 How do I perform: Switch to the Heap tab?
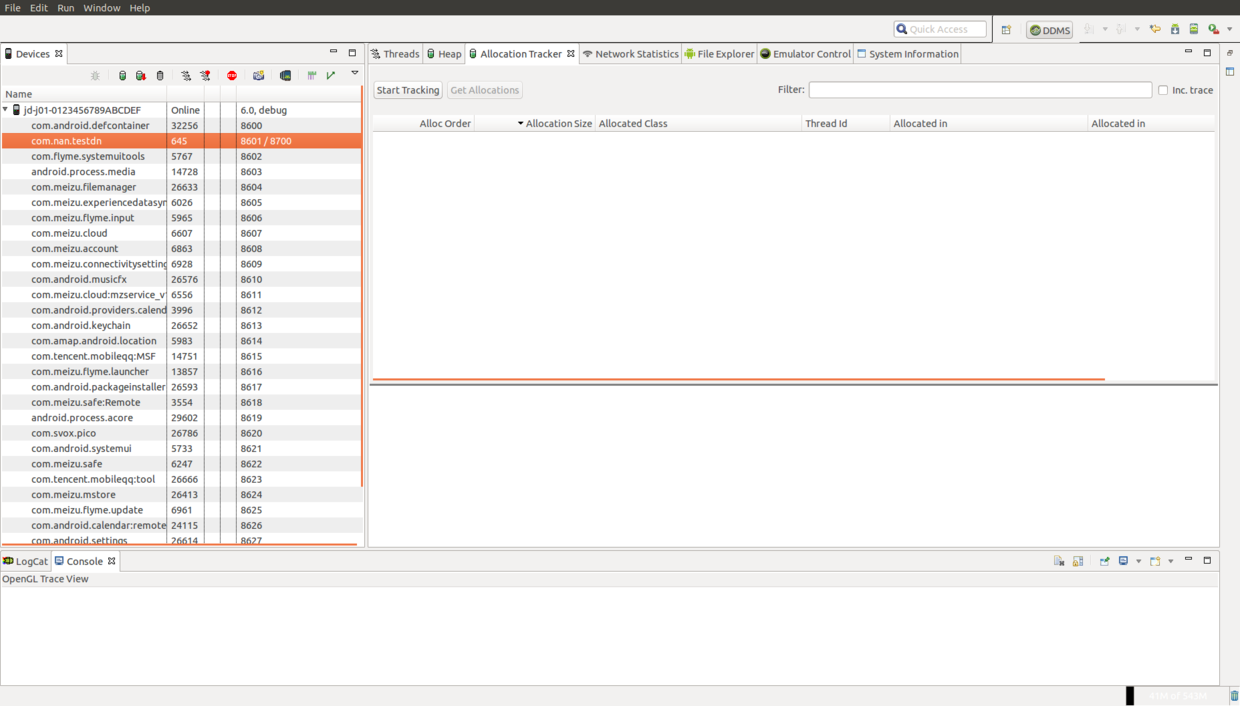click(444, 54)
